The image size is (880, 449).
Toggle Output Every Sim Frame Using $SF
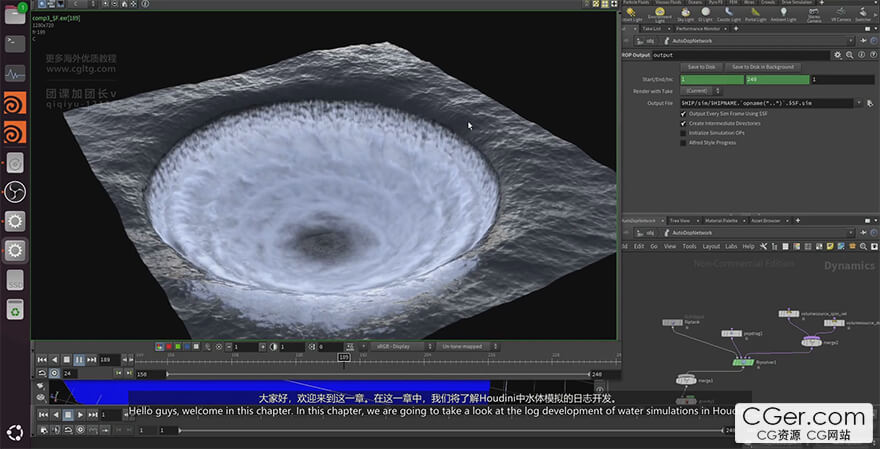684,115
